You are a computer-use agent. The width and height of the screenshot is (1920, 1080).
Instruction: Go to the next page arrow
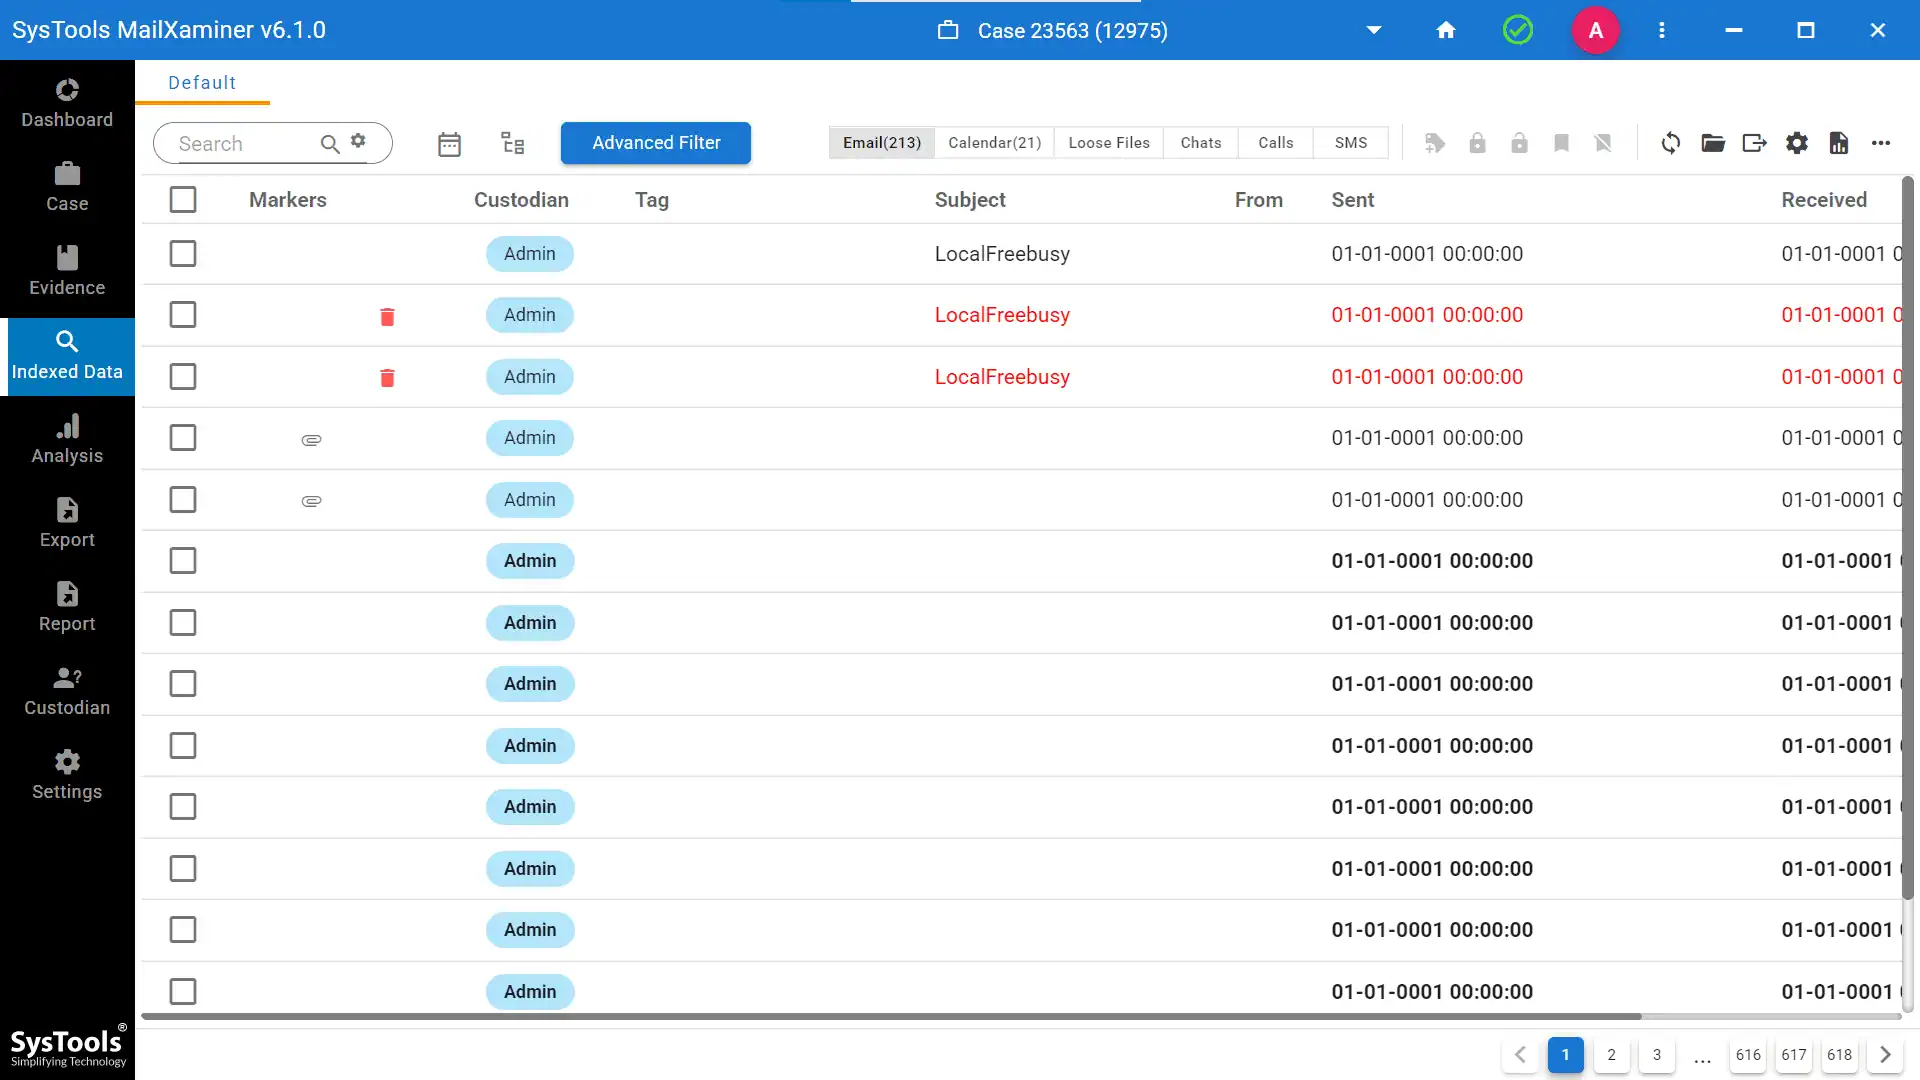coord(1885,1055)
